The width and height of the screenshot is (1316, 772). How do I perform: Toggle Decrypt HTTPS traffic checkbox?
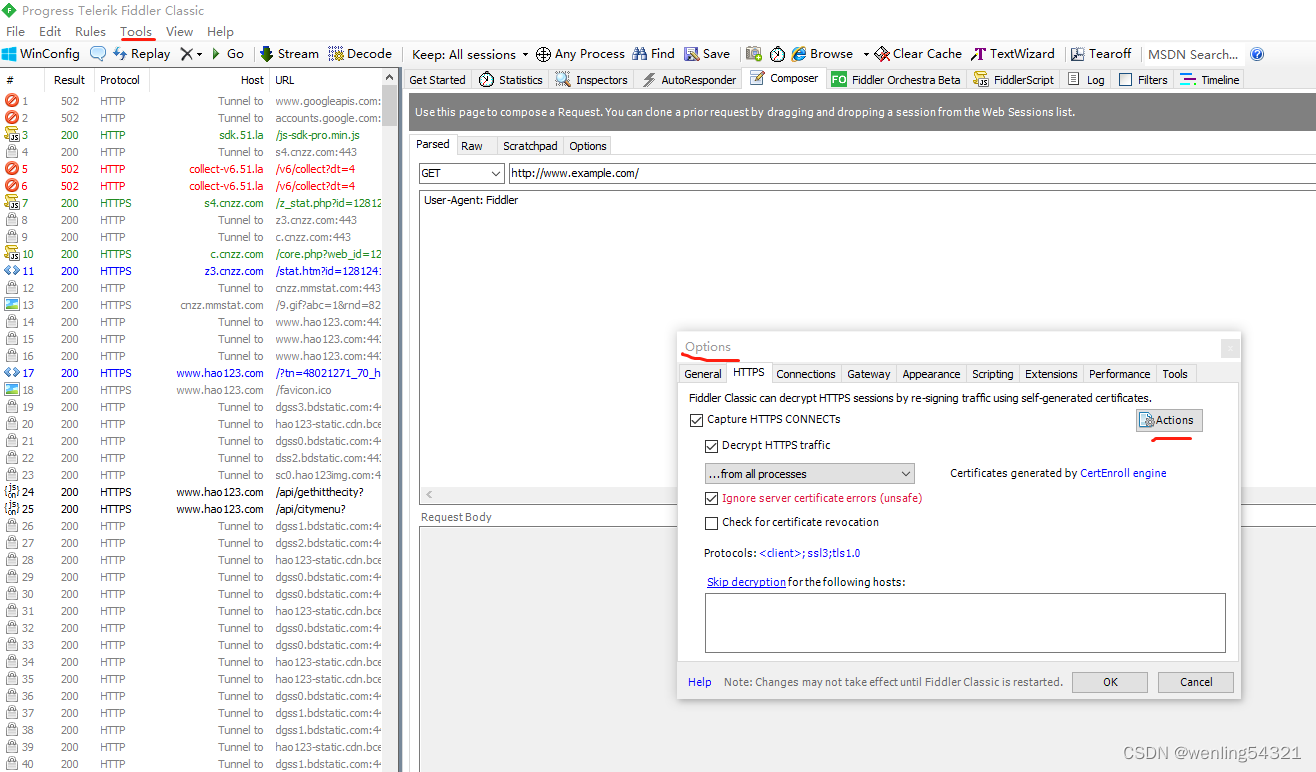(x=712, y=446)
